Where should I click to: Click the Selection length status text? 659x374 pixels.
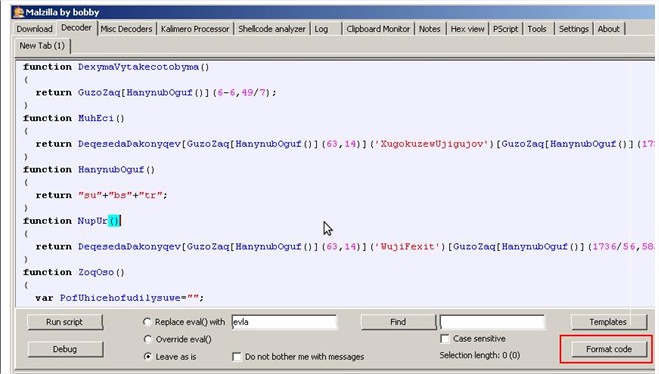click(x=480, y=355)
